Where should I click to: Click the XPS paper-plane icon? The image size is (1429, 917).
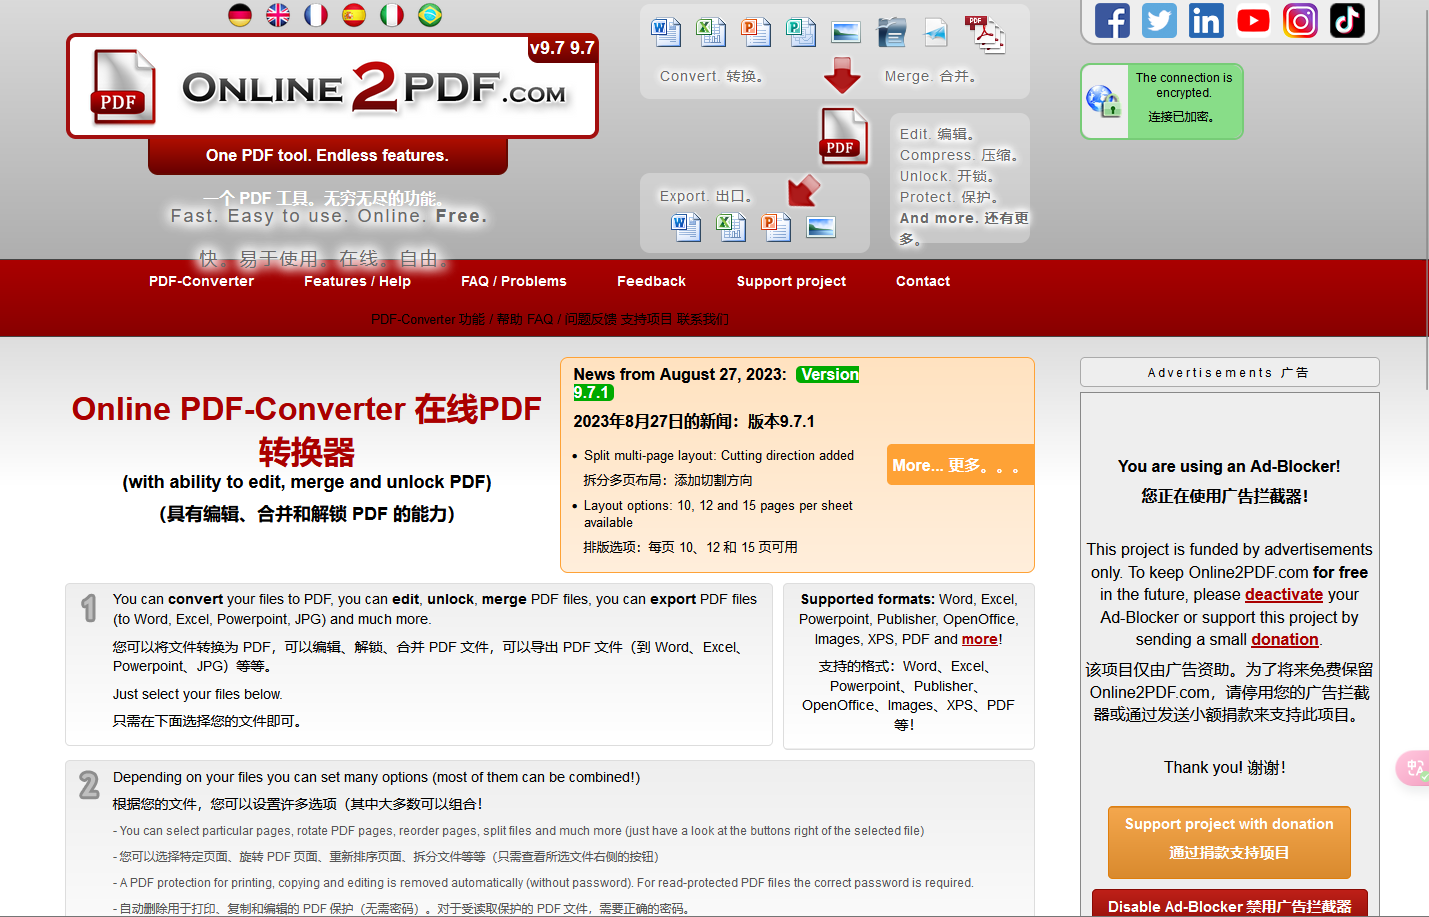(x=936, y=32)
